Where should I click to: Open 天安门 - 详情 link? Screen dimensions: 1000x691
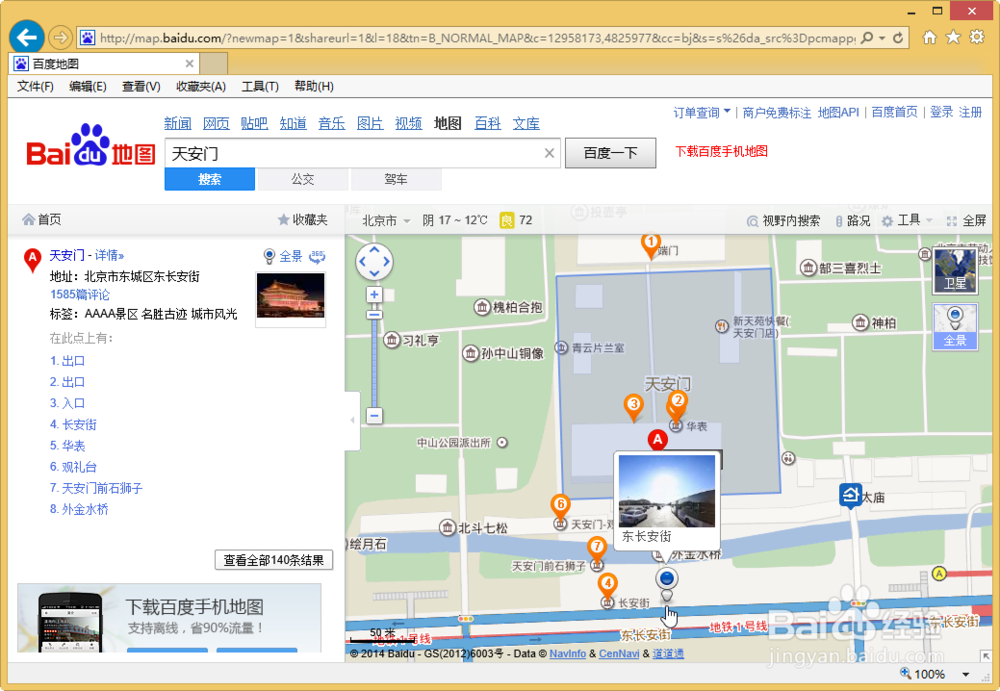87,255
